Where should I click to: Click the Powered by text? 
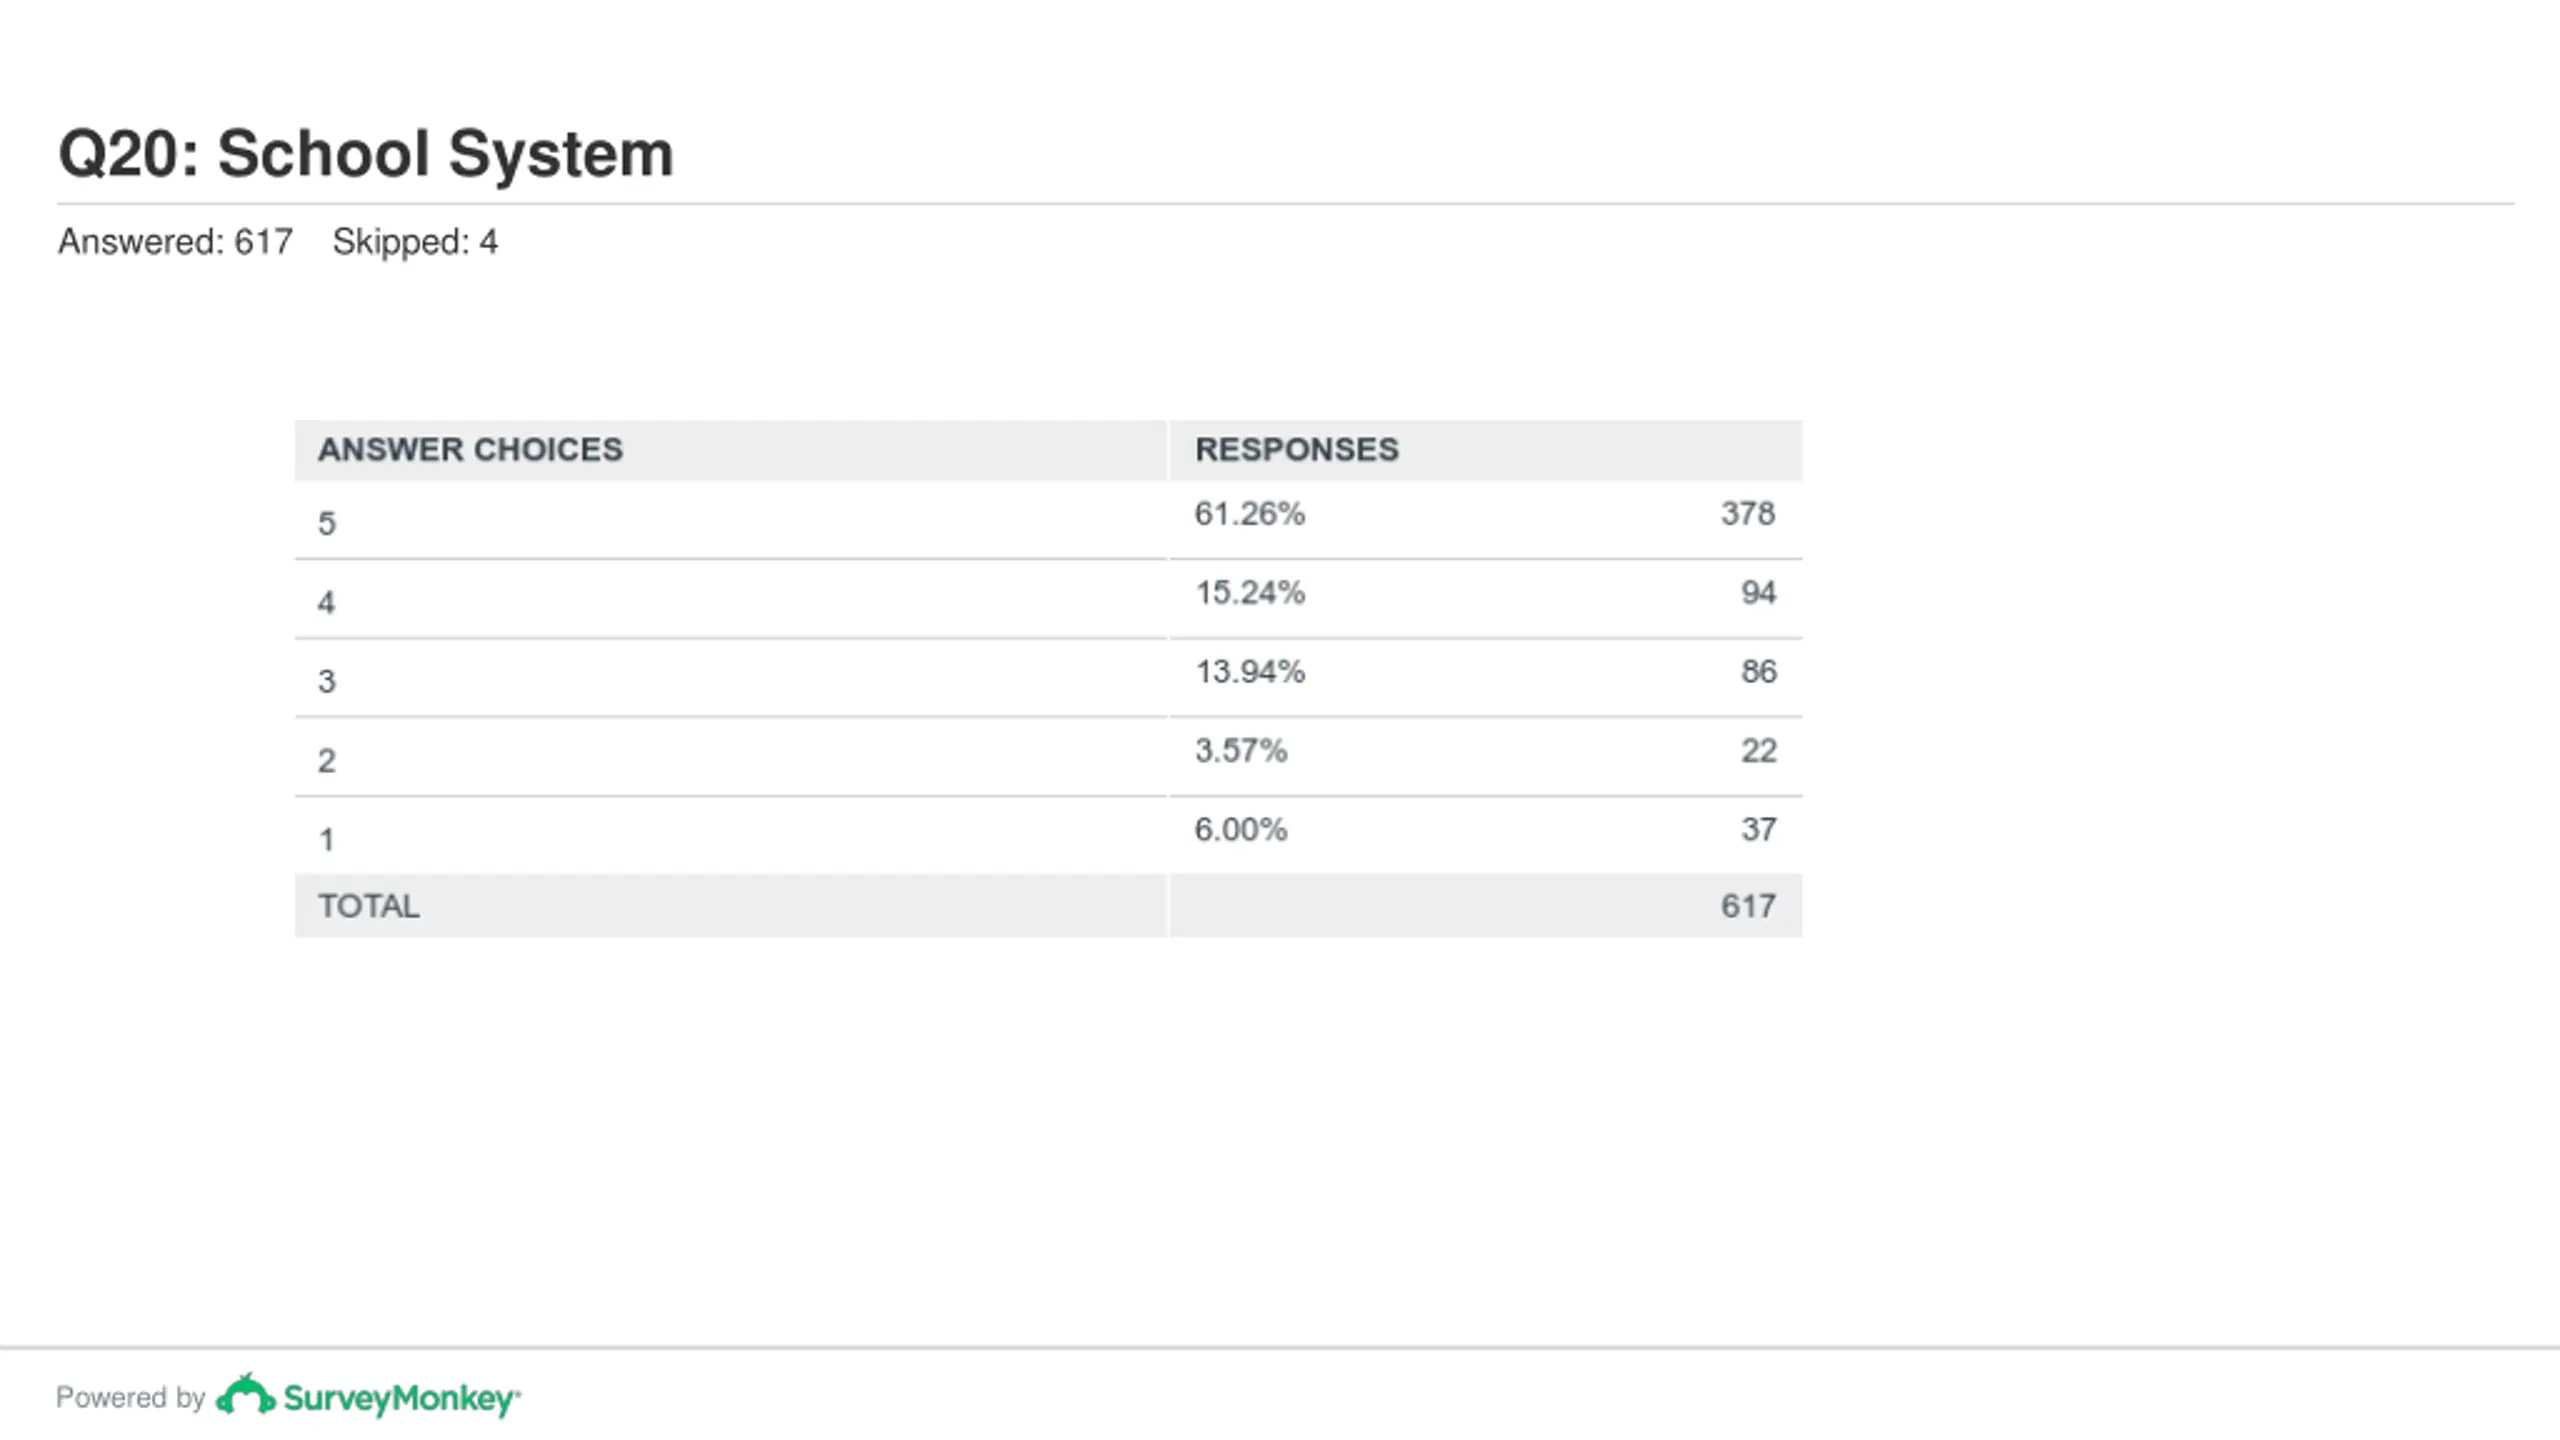131,1397
